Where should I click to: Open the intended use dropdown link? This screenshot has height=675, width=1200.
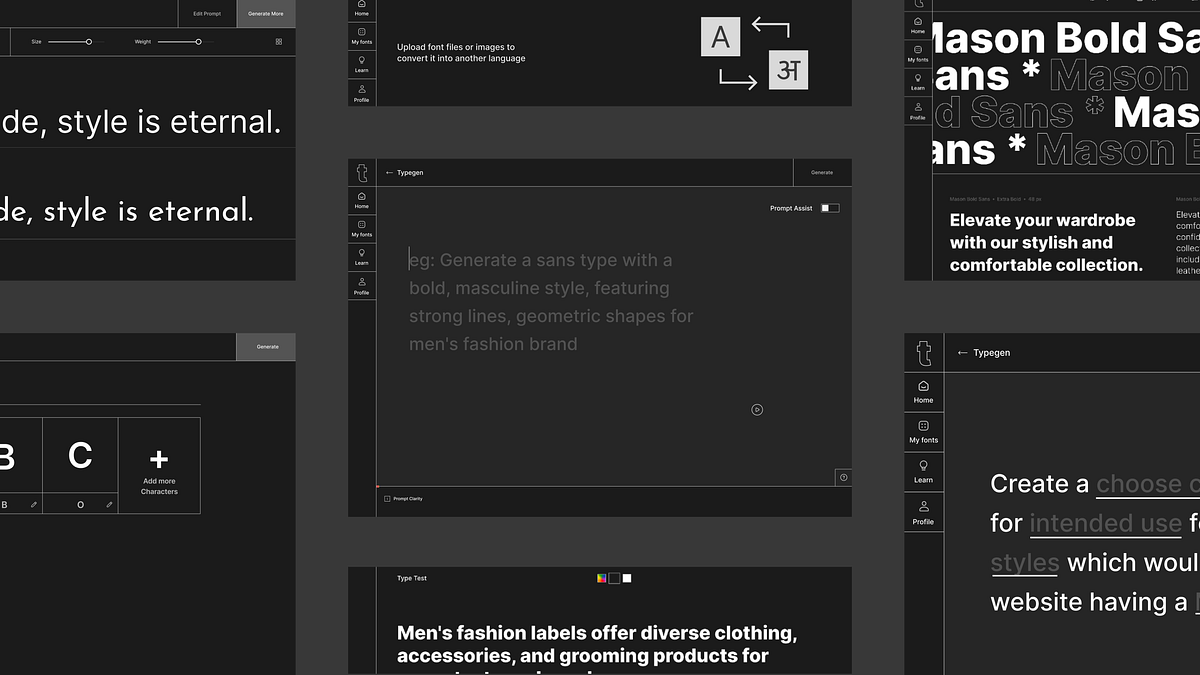[x=1105, y=523]
